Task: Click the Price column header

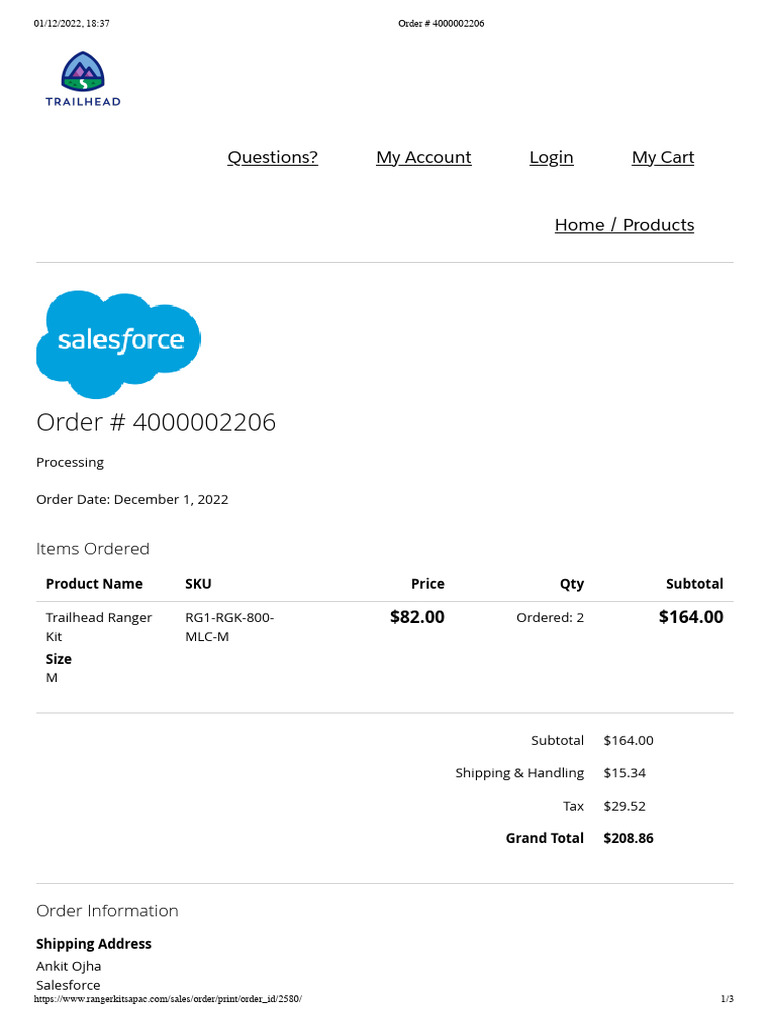Action: (427, 584)
